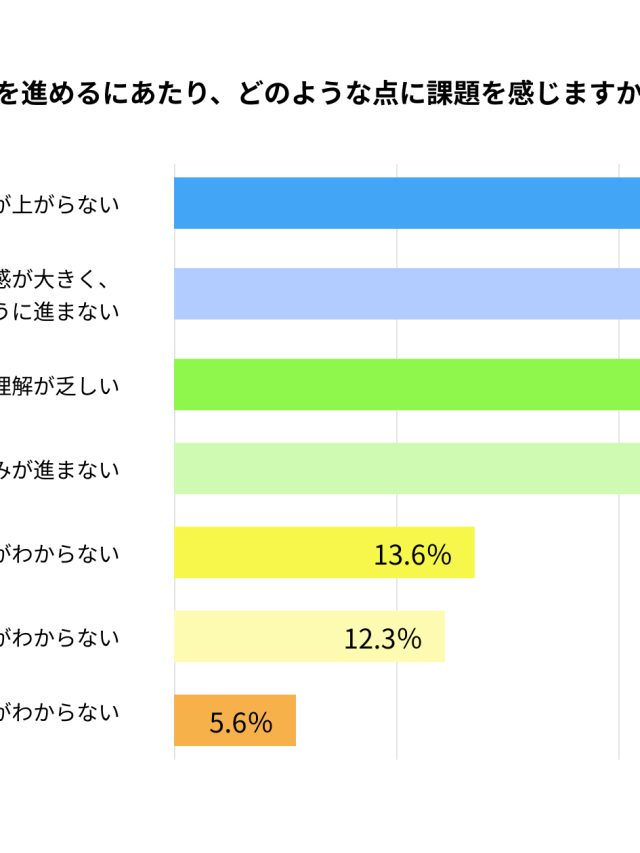The width and height of the screenshot is (640, 853).
Task: Click the label text が上がらない
Action: [59, 205]
